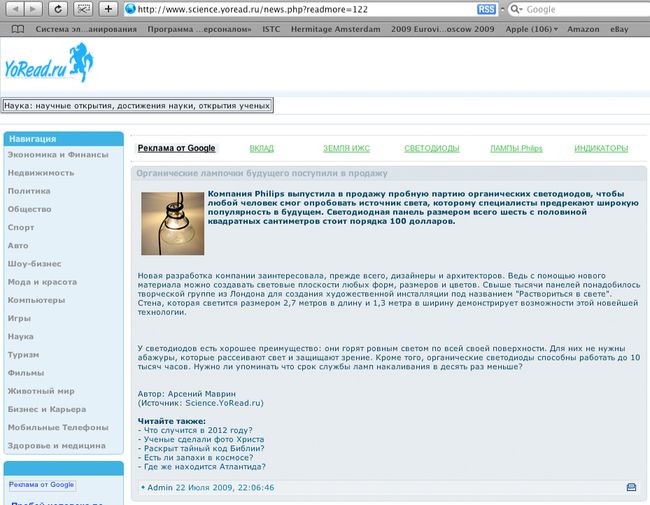Image resolution: width=650 pixels, height=505 pixels.
Task: Open the Hermitage Amsterdam bookmark
Action: pyautogui.click(x=335, y=29)
